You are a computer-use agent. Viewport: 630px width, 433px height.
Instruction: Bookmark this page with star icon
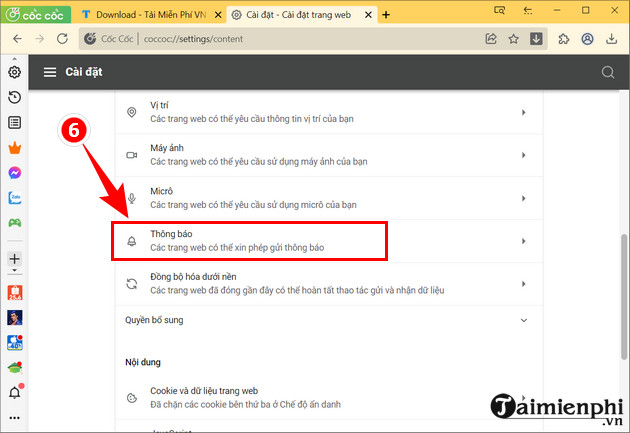tap(514, 39)
